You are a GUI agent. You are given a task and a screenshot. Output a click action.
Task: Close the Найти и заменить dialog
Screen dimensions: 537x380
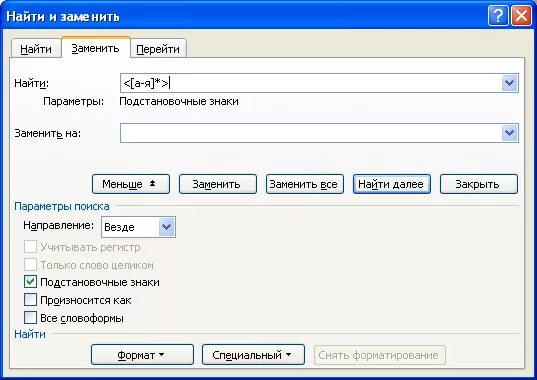pyautogui.click(x=521, y=16)
